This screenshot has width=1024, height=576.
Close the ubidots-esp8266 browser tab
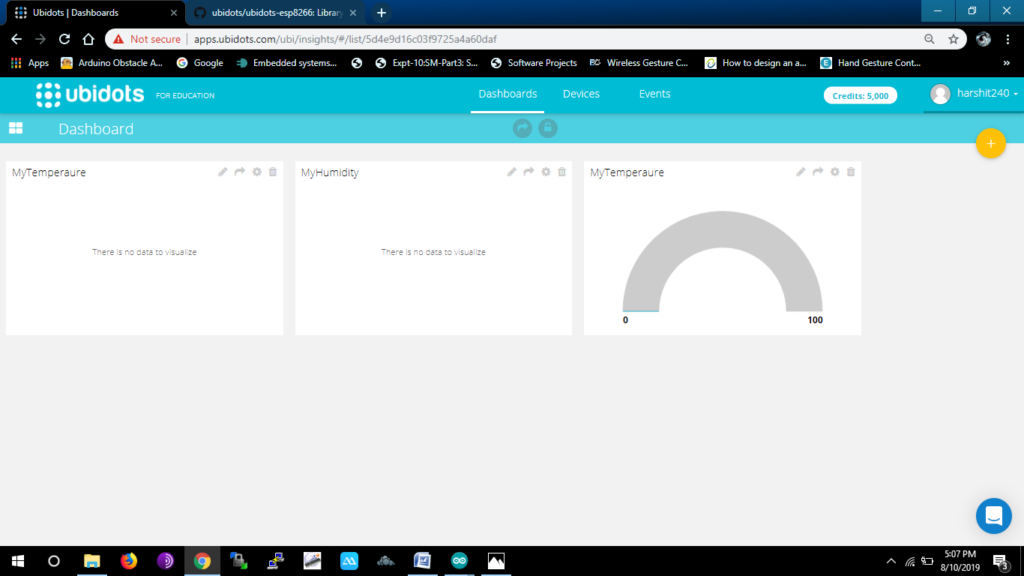pos(353,12)
